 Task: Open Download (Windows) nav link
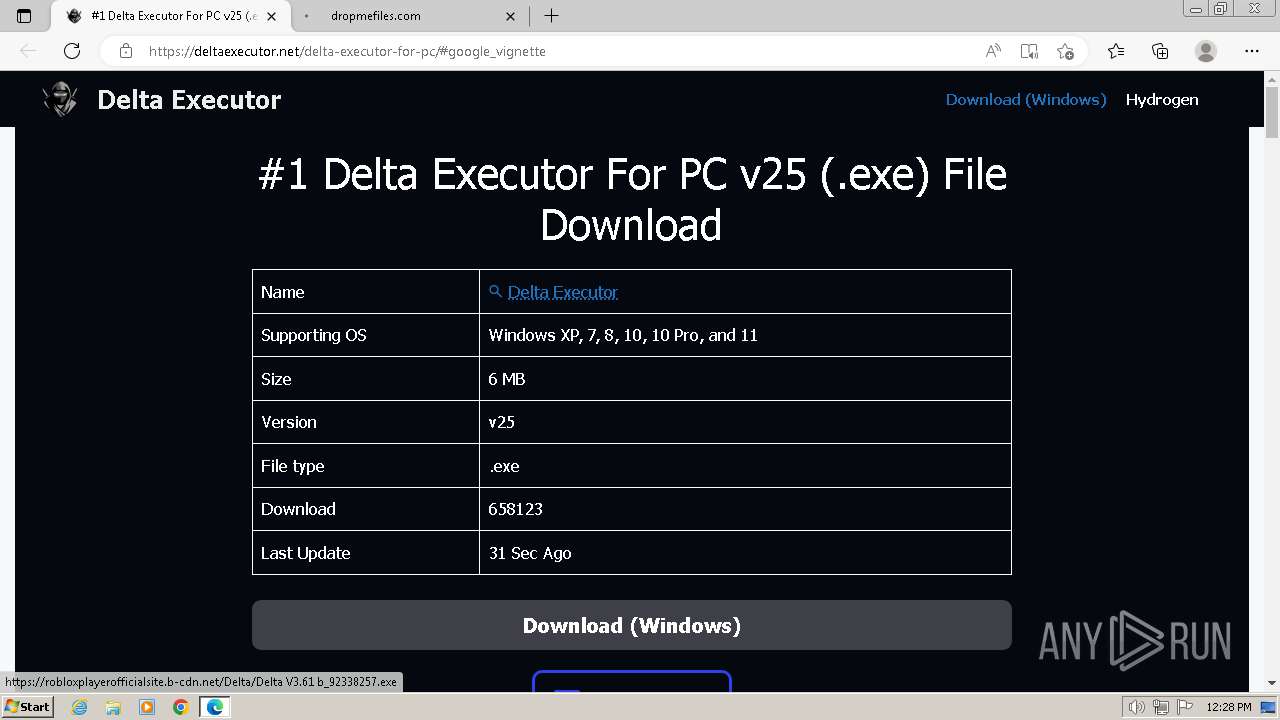tap(1026, 99)
